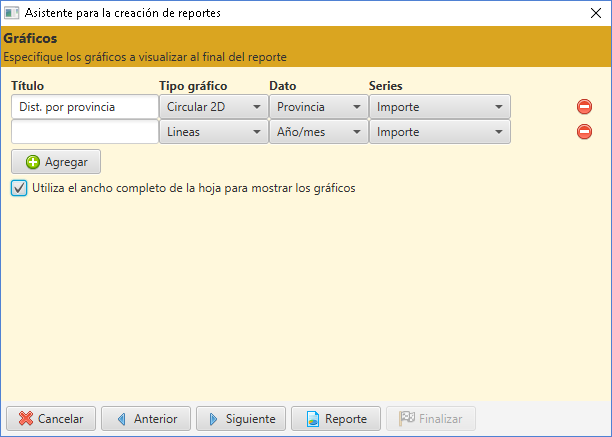The height and width of the screenshot is (437, 612).
Task: Click the Agregar button label
Action: 66,162
